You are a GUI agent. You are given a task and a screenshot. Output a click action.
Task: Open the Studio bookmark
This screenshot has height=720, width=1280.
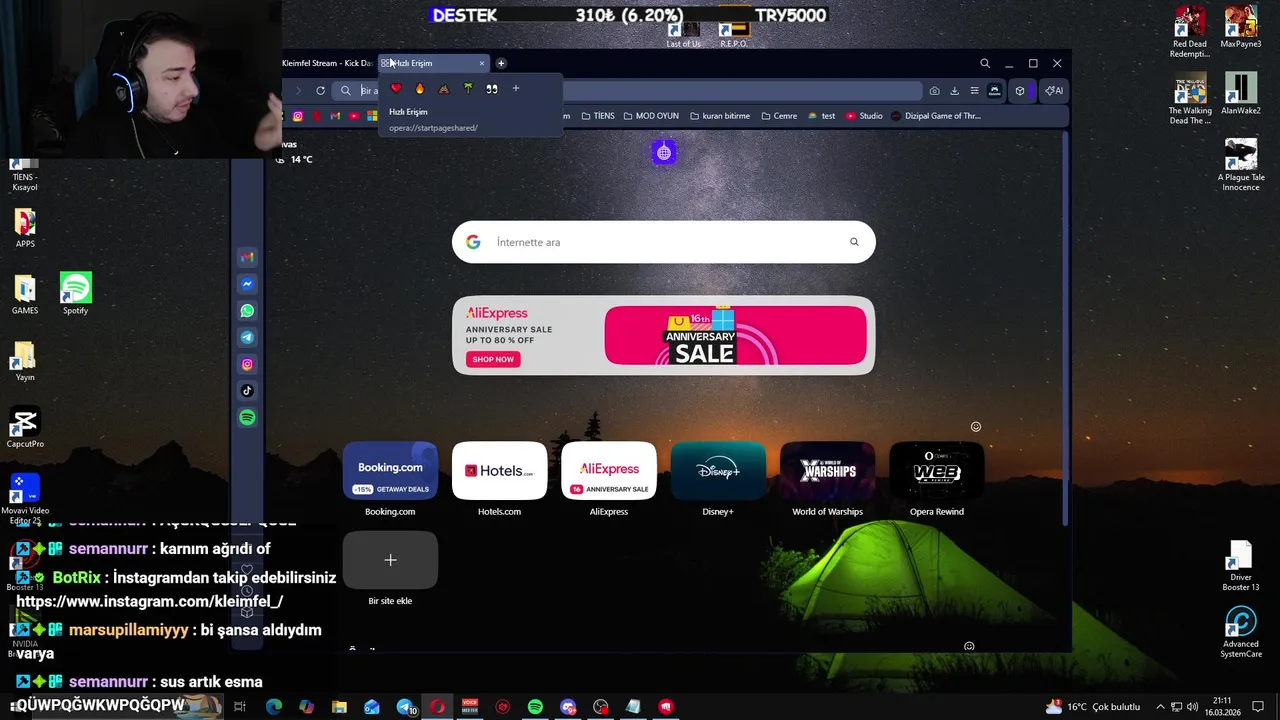[x=864, y=116]
